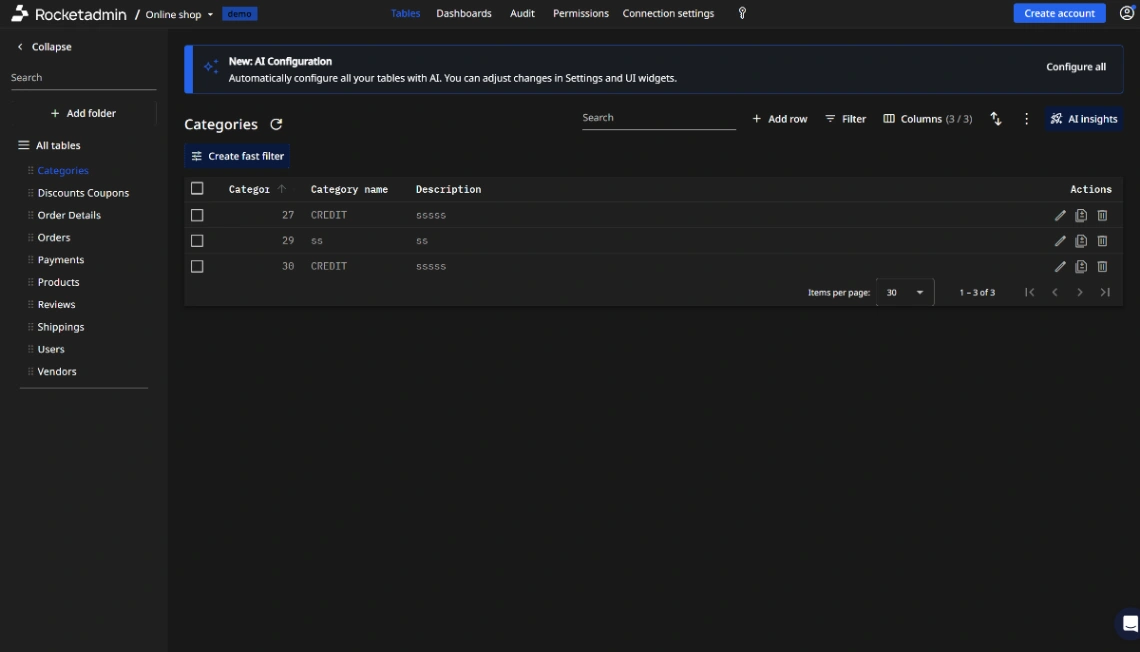Jump to last page with the pagination control

click(1106, 291)
